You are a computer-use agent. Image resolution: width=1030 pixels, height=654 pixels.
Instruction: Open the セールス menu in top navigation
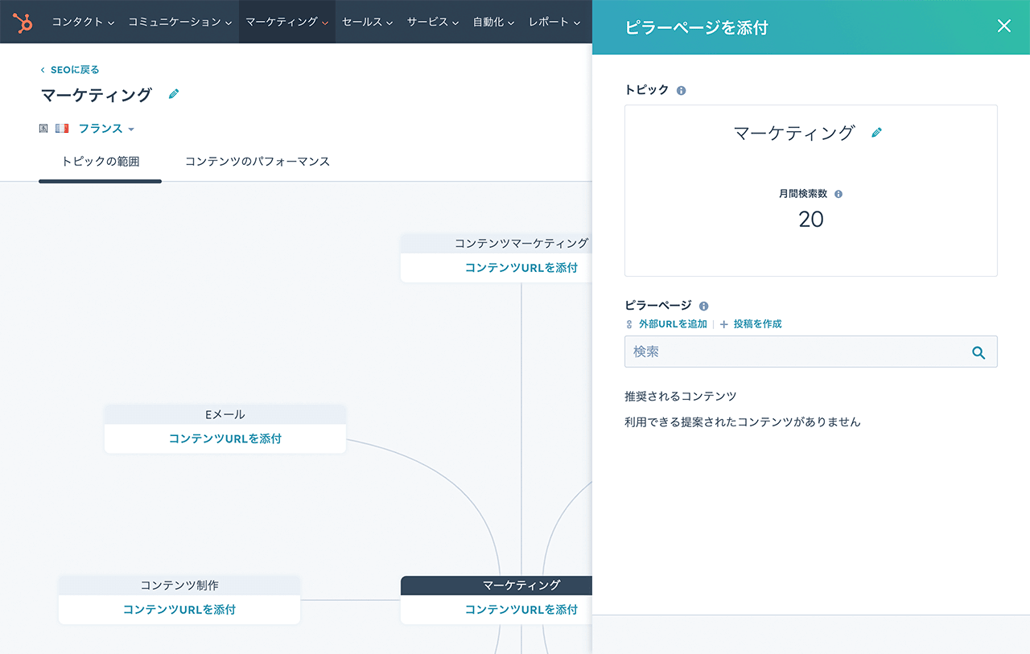pos(367,22)
